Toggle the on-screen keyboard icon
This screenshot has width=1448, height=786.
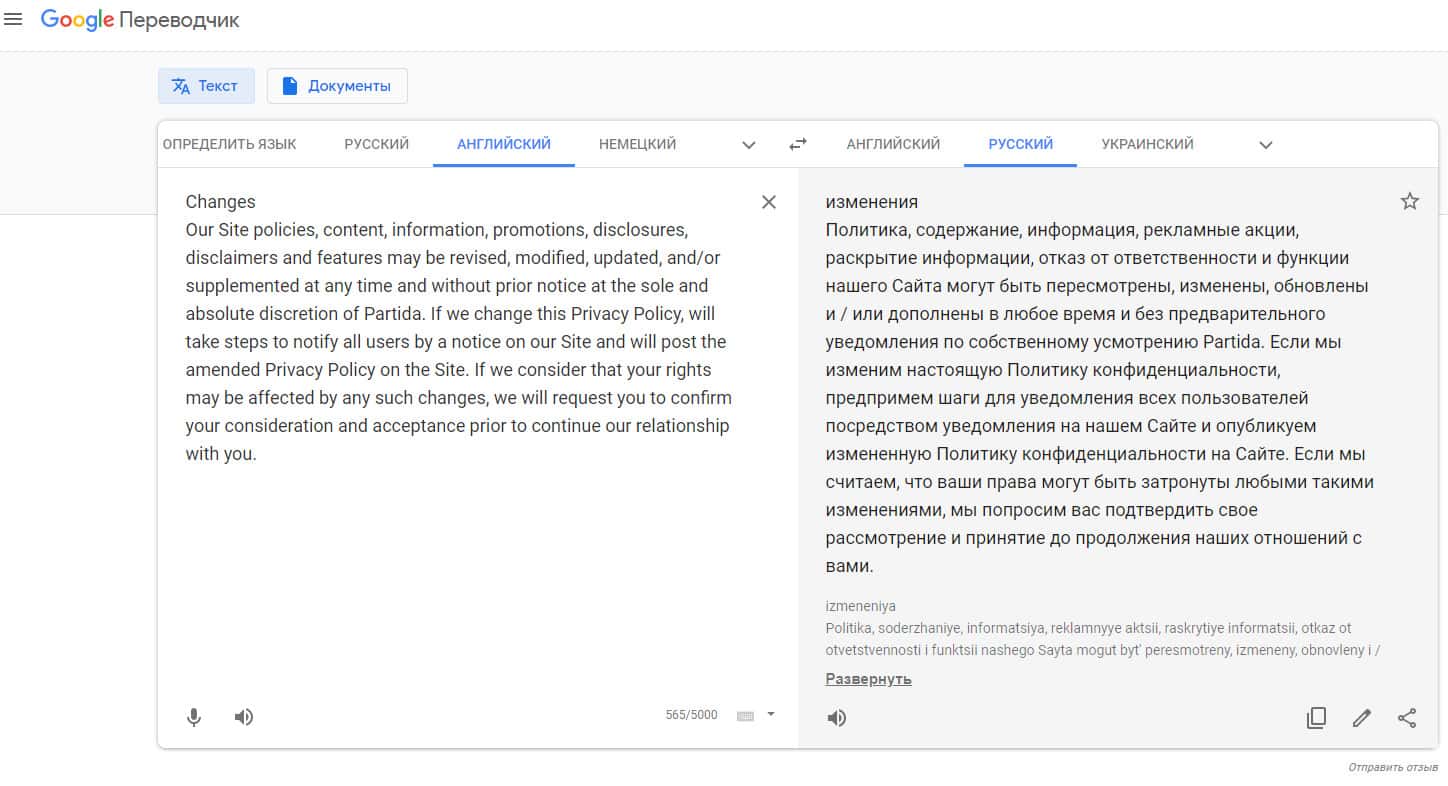745,715
